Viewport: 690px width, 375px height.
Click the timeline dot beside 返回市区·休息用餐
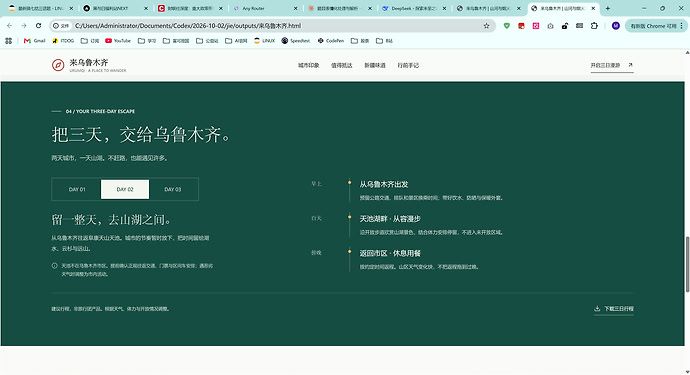point(349,251)
